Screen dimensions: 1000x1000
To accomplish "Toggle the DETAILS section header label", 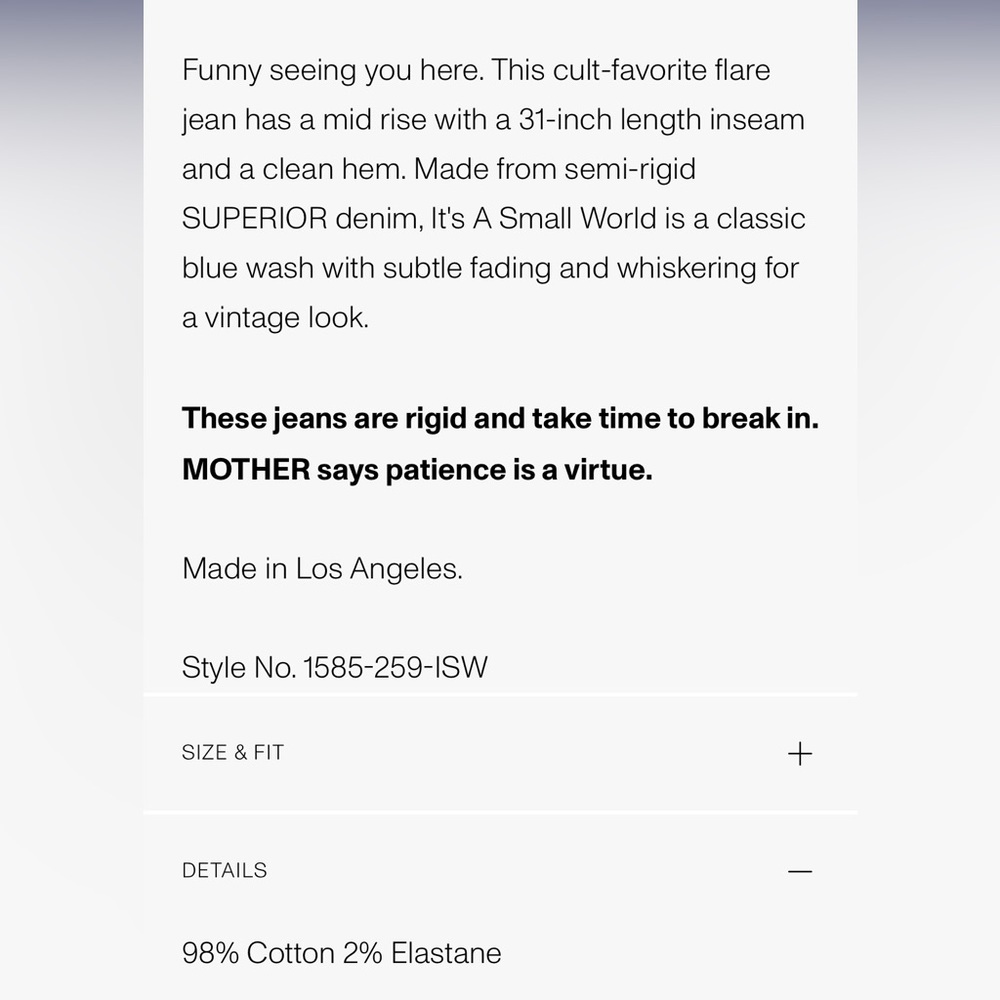I will tap(224, 871).
